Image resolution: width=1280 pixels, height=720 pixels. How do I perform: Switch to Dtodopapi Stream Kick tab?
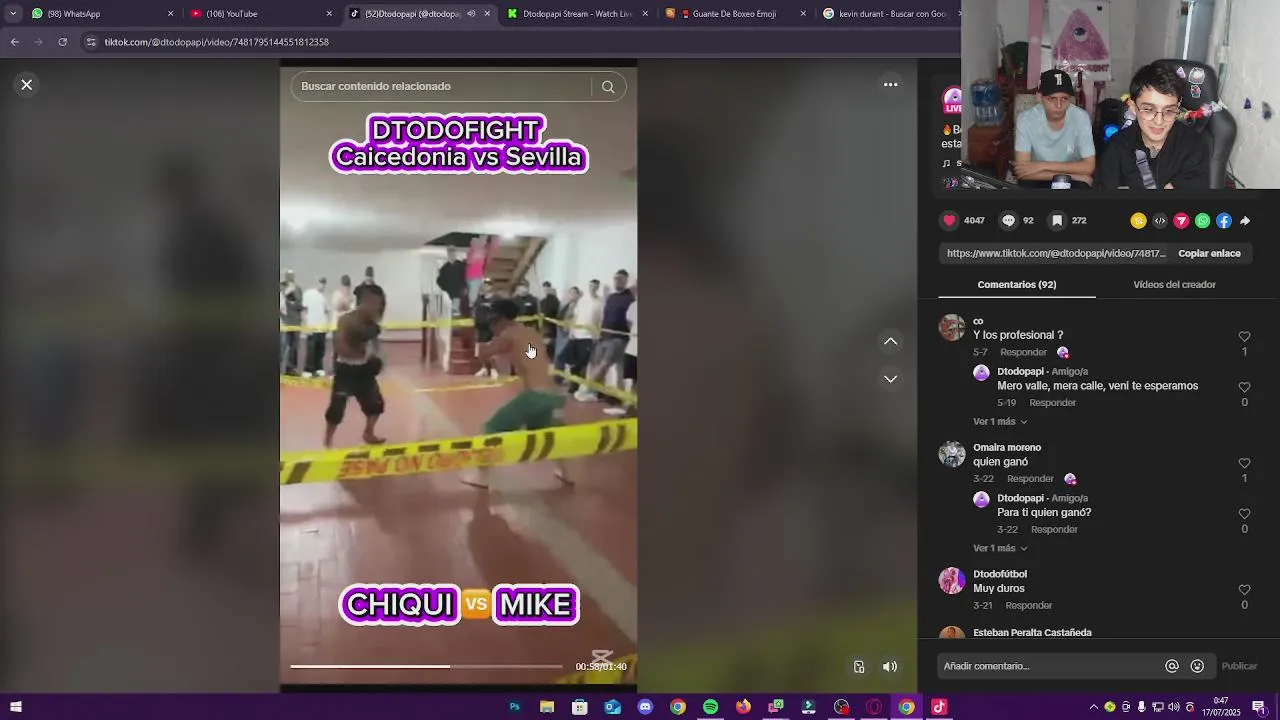[578, 14]
